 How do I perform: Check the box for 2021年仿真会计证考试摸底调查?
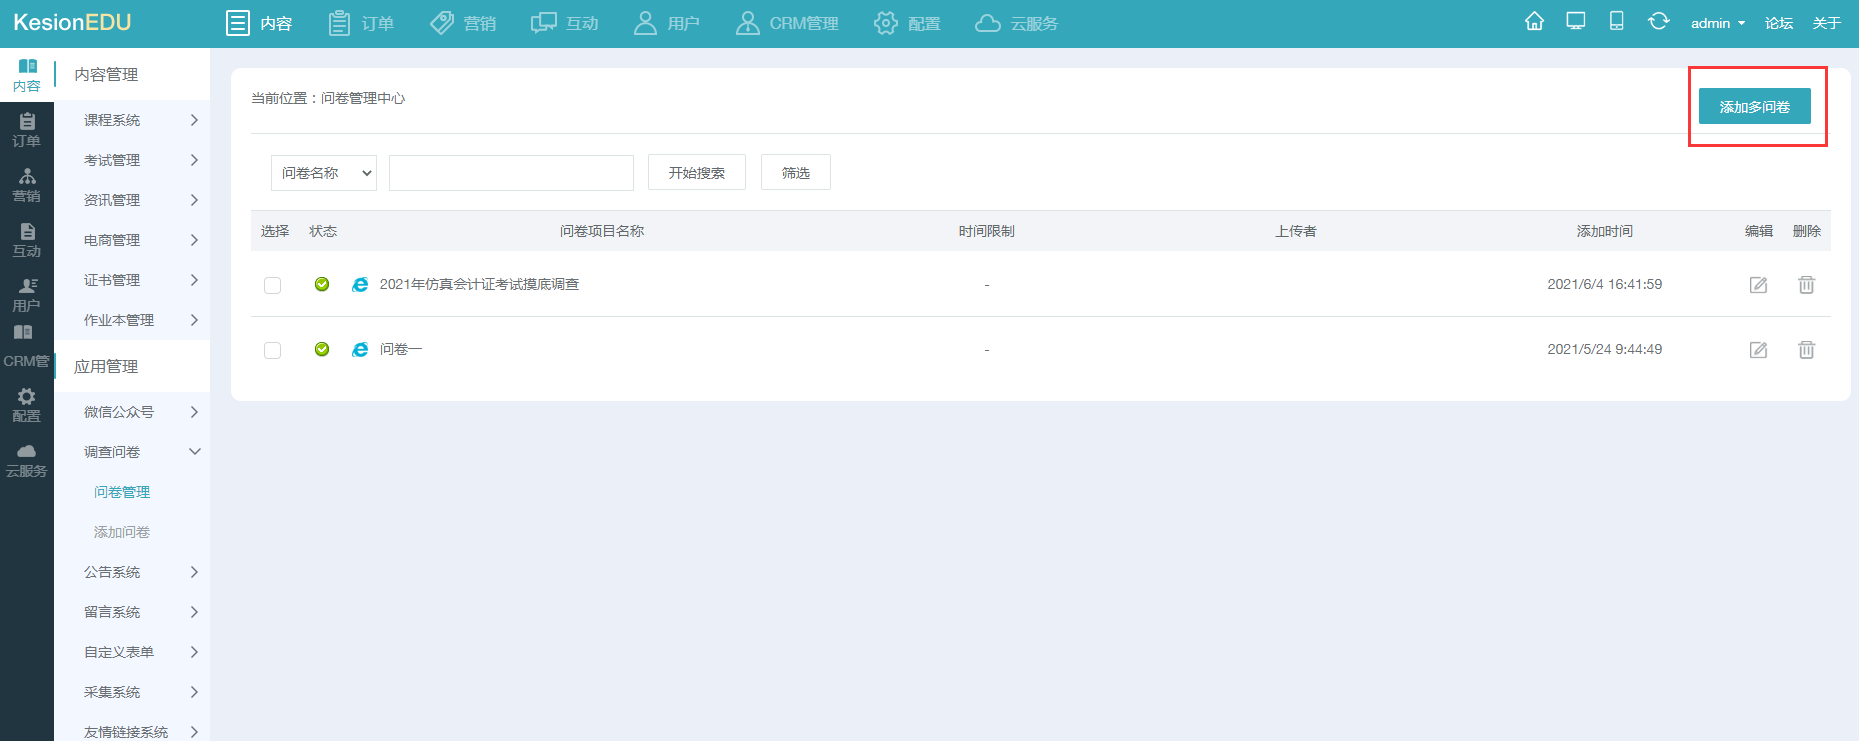[x=272, y=285]
